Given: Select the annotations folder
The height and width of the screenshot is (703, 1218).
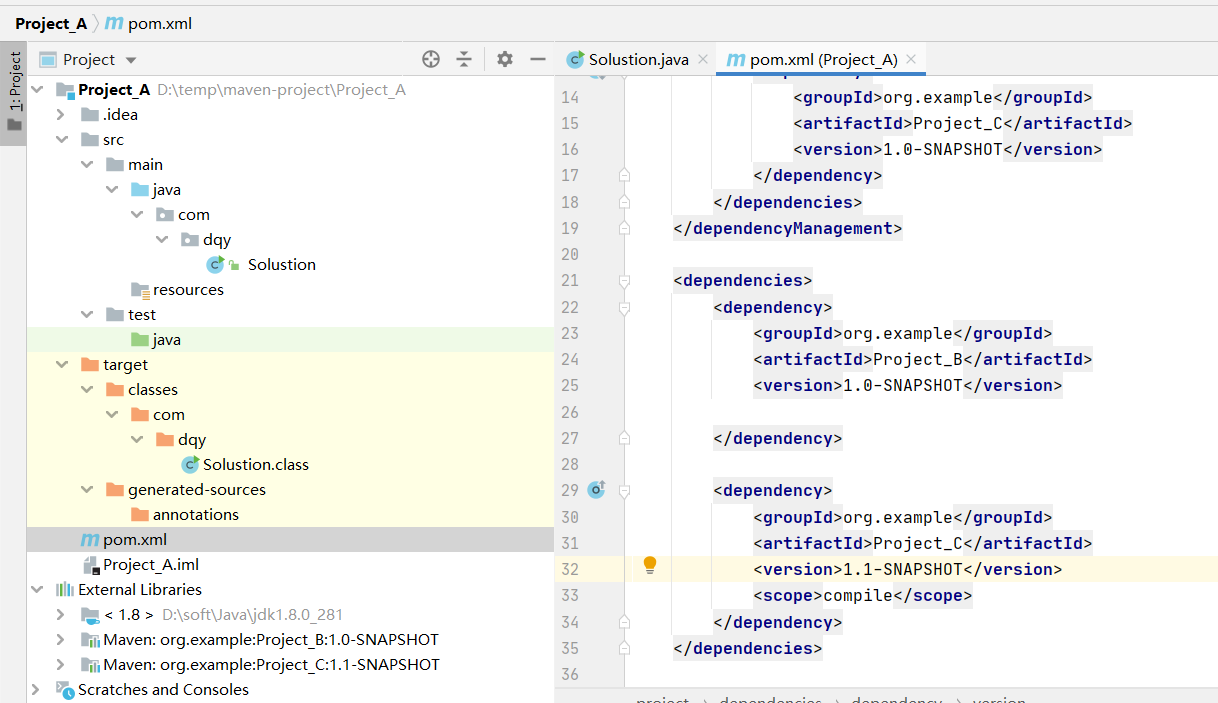Looking at the screenshot, I should [x=195, y=514].
